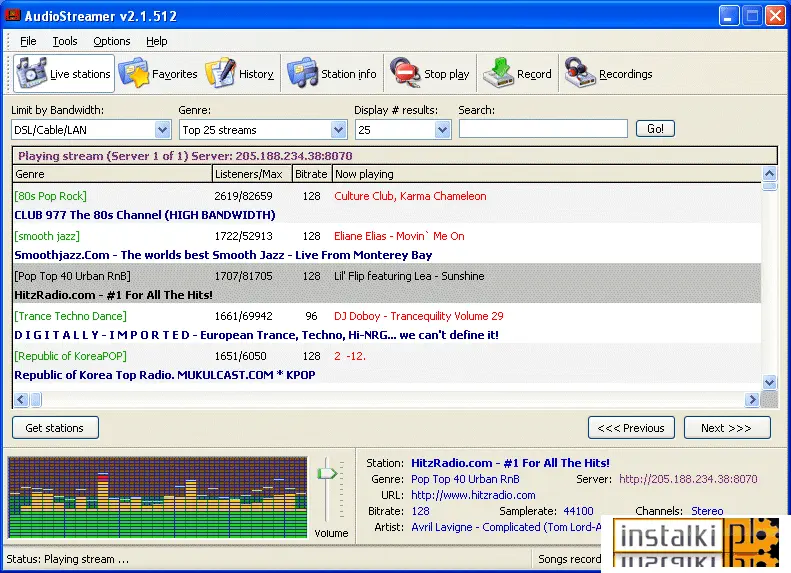Expand the Limit by Bandwidth dropdown
This screenshot has height=573, width=791.
click(x=162, y=130)
